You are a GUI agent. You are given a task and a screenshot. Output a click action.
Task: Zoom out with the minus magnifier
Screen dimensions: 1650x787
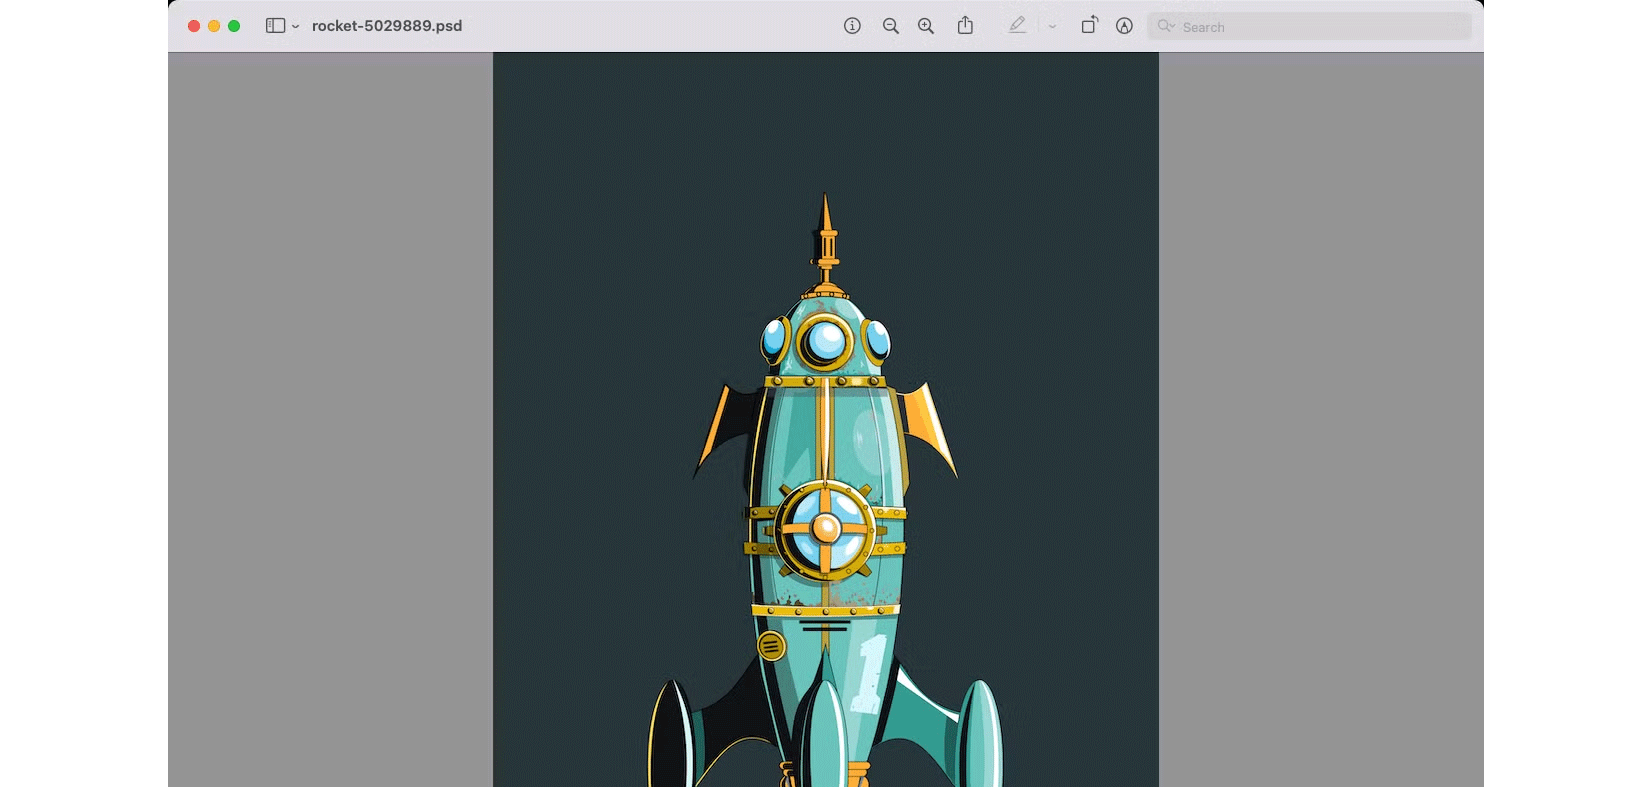(x=890, y=26)
